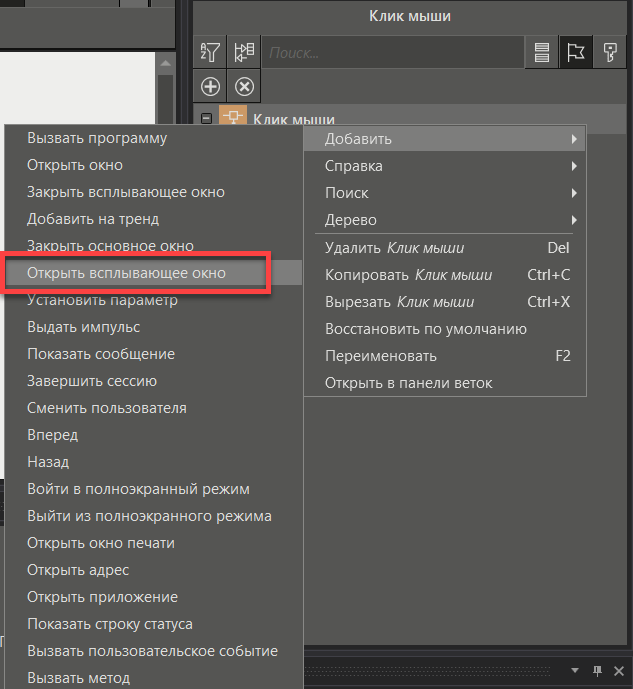Image resolution: width=633 pixels, height=689 pixels.
Task: Click the orange Клик мыши node icon
Action: 232,119
